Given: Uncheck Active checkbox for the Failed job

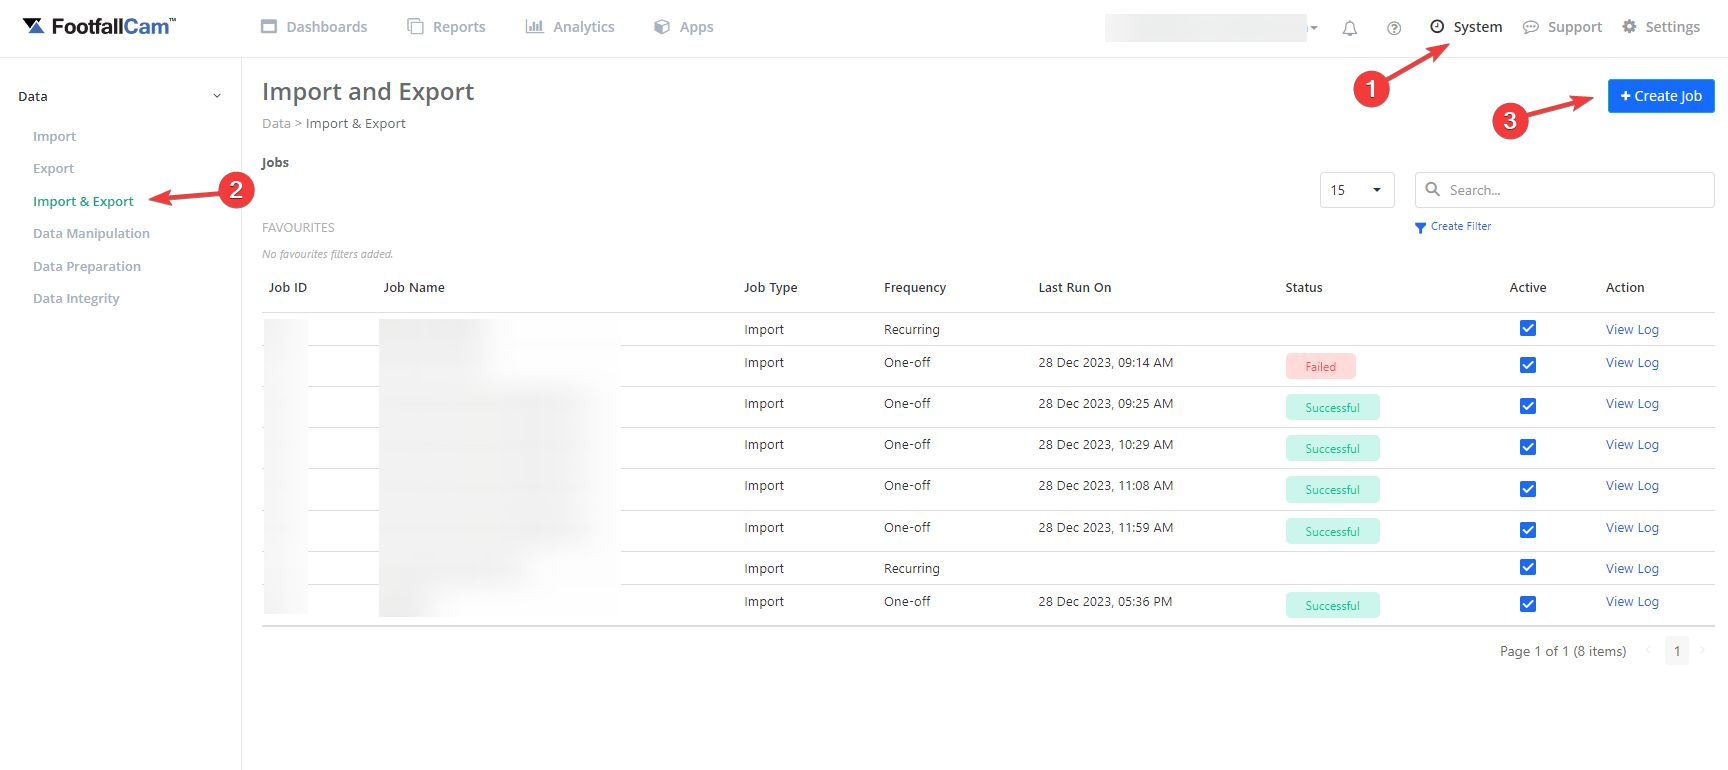Looking at the screenshot, I should click(x=1527, y=365).
